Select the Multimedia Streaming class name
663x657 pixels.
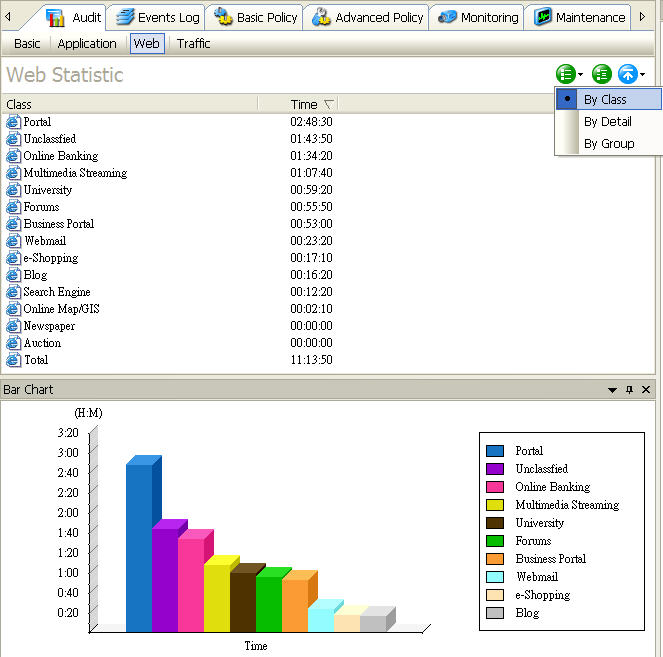point(75,172)
